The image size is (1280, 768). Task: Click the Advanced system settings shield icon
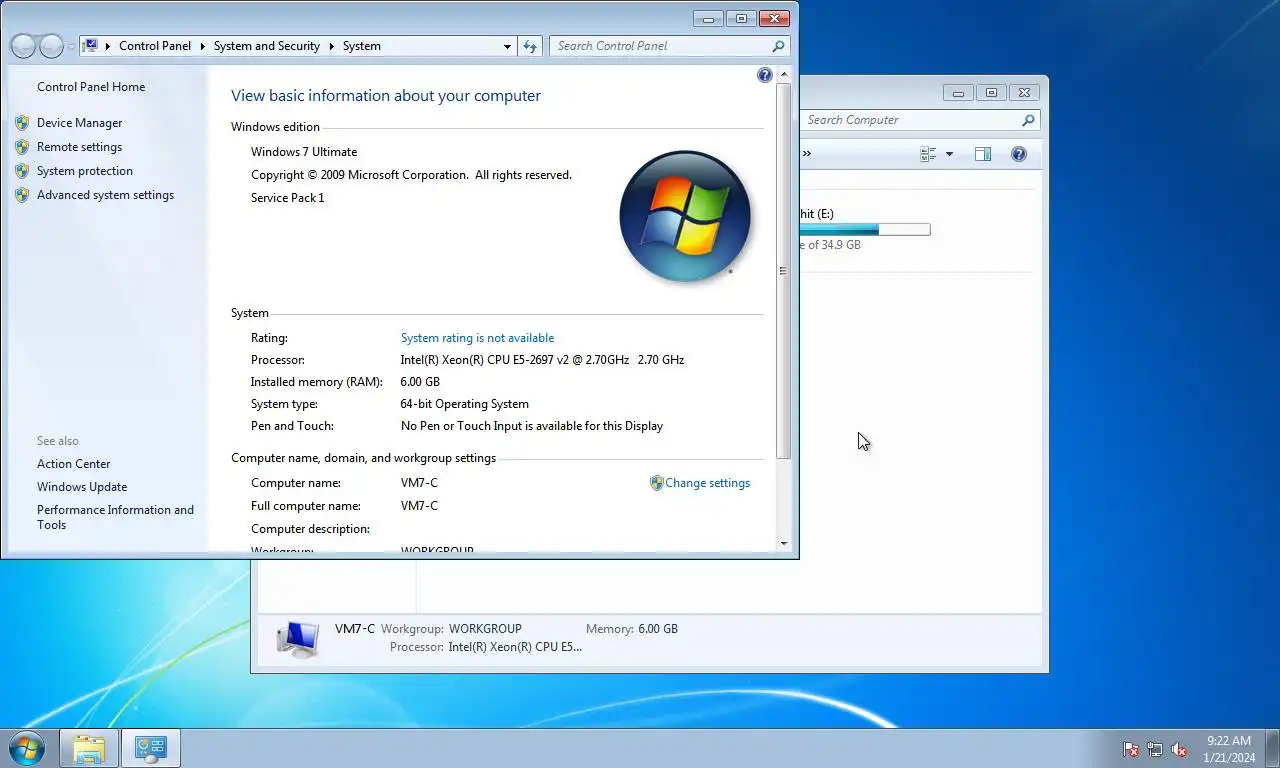pos(22,195)
